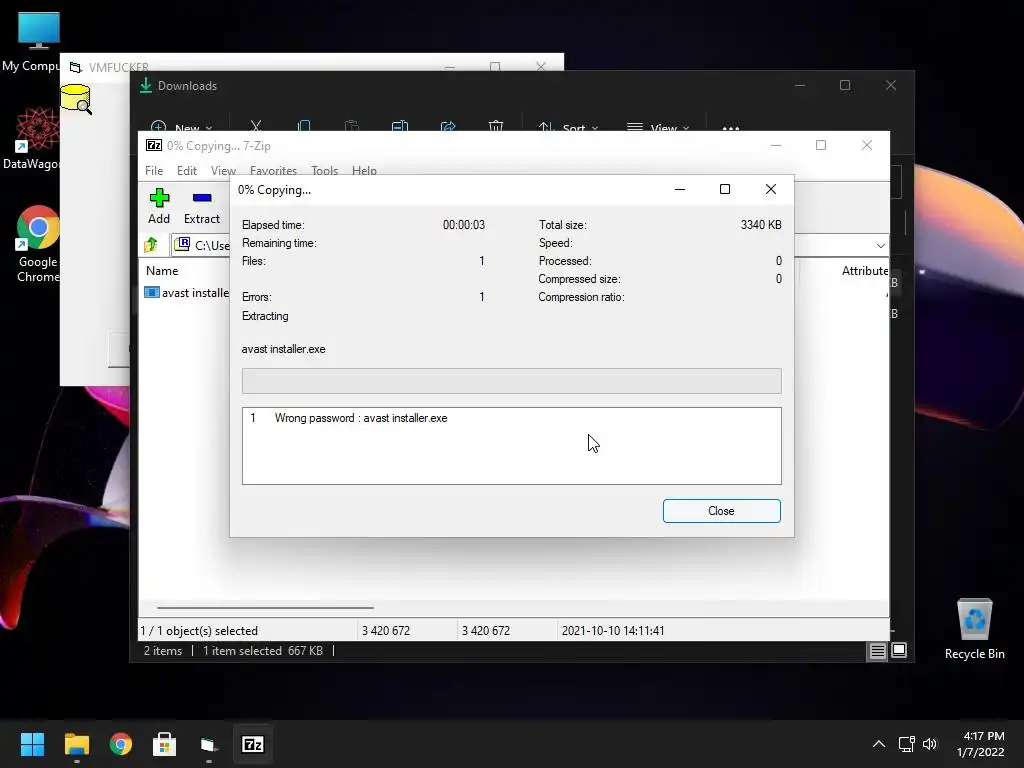The image size is (1024, 768).
Task: Click the New button in Downloads window
Action: click(x=182, y=127)
